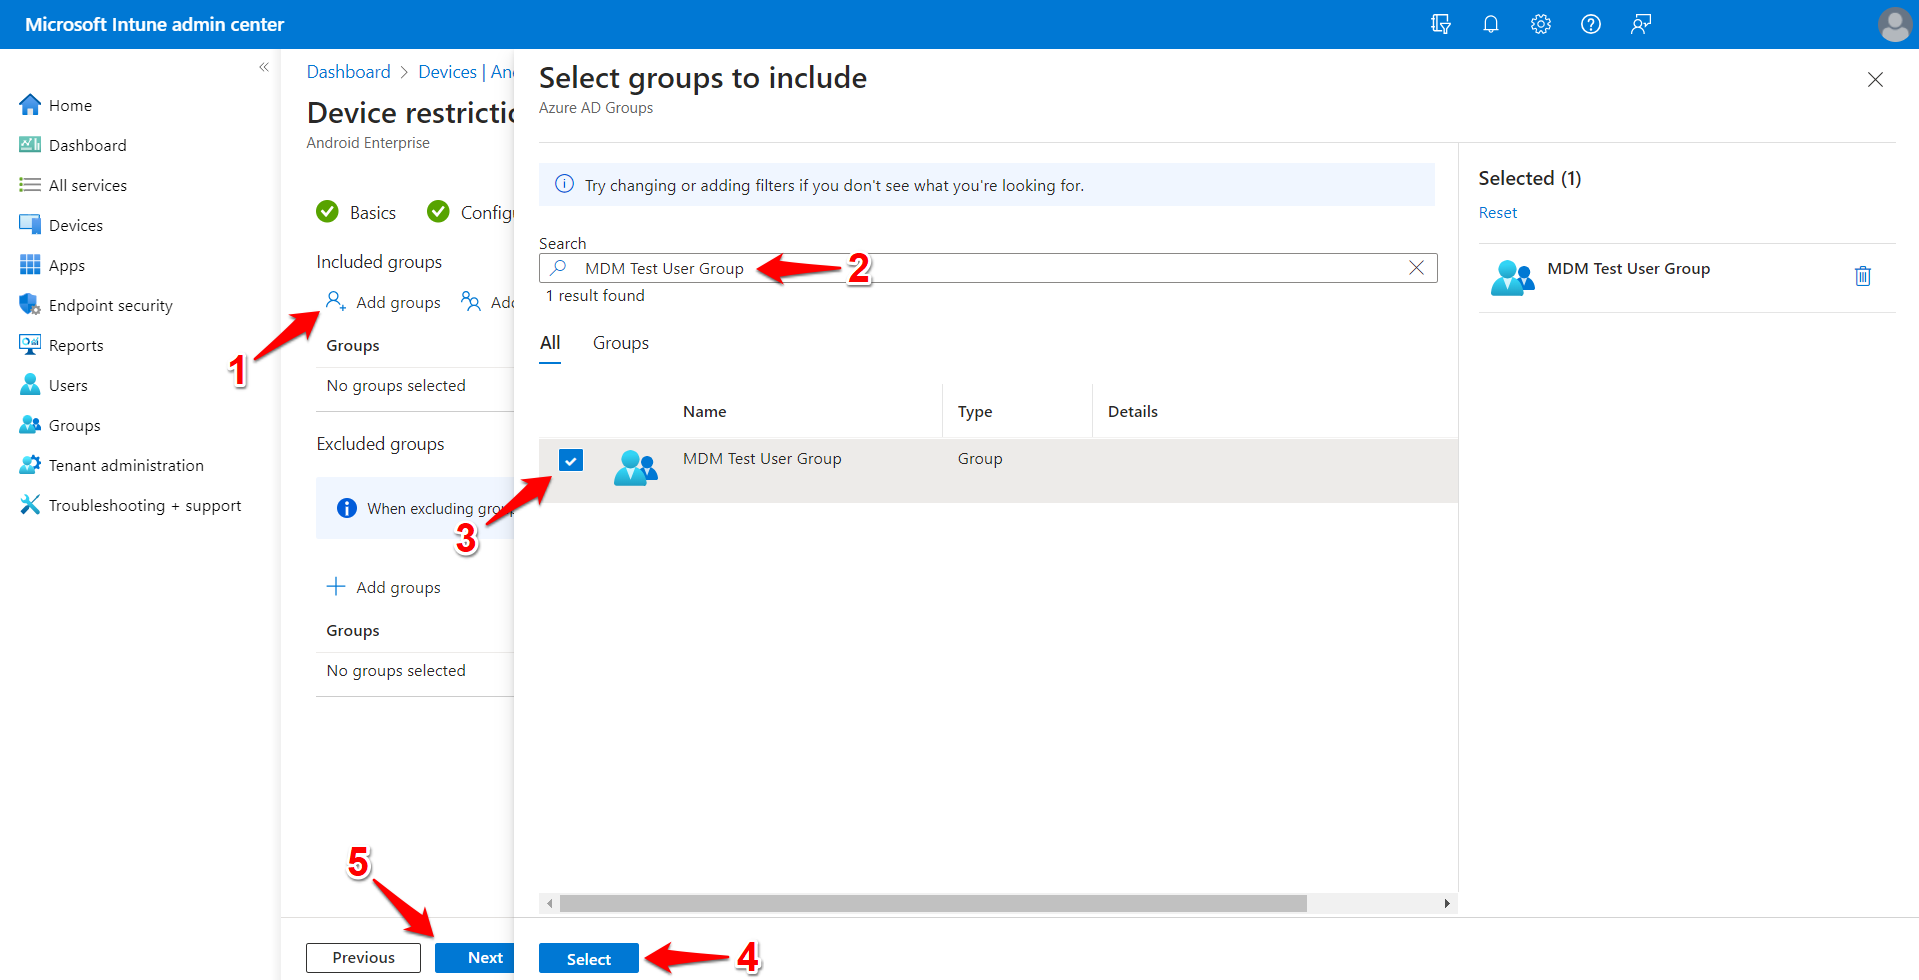Collapse the left navigation pane
1919x980 pixels.
264,66
